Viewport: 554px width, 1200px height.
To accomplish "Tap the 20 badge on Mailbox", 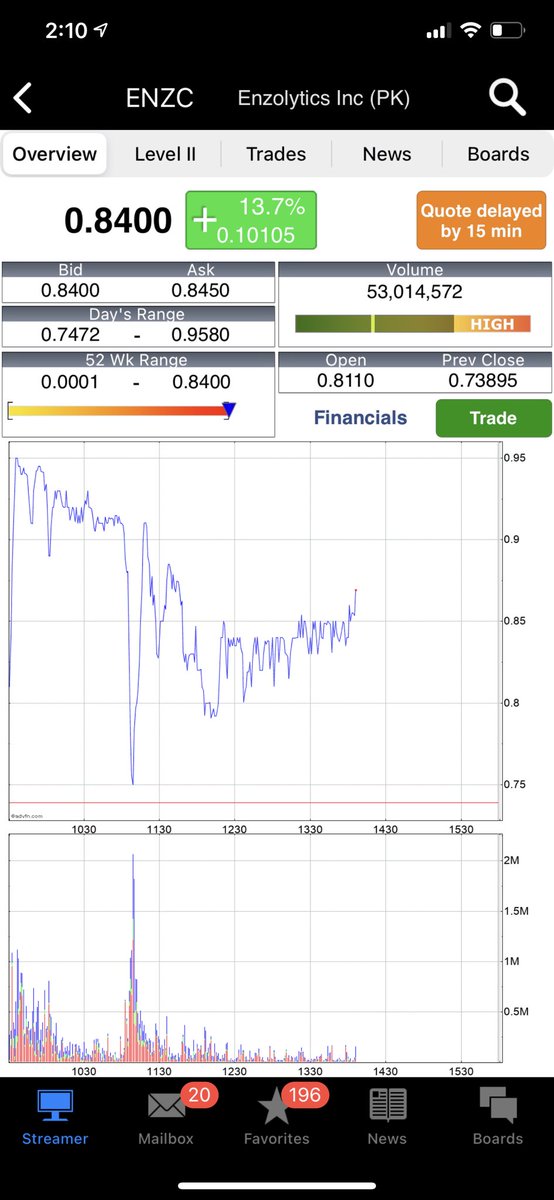I will [199, 1095].
